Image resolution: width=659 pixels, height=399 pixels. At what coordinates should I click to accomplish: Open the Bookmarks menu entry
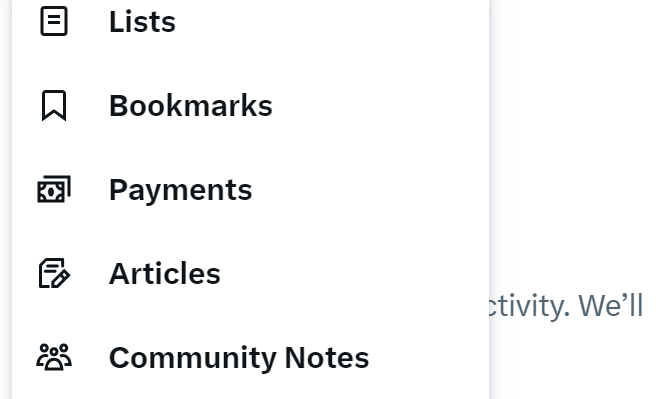(250, 106)
